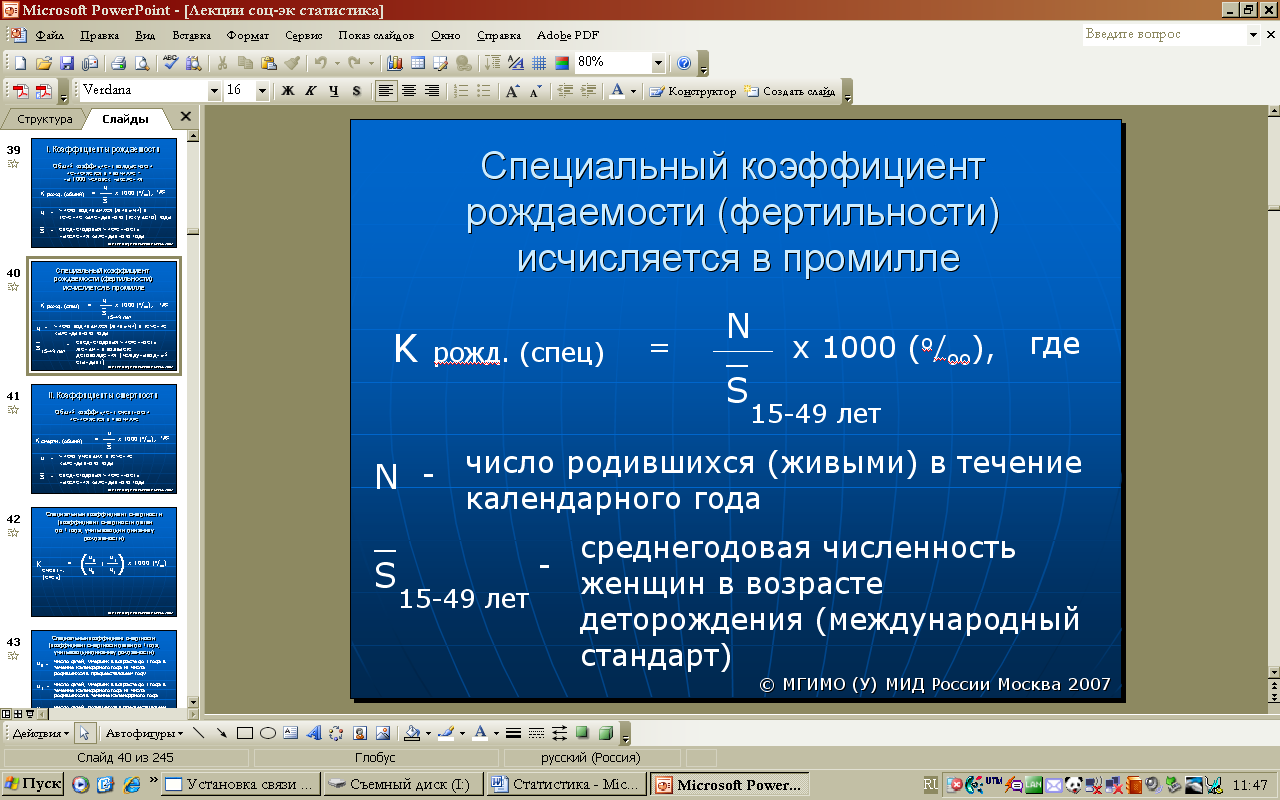Toggle bold formatting (Ж)
This screenshot has height=800, width=1280.
click(x=288, y=91)
